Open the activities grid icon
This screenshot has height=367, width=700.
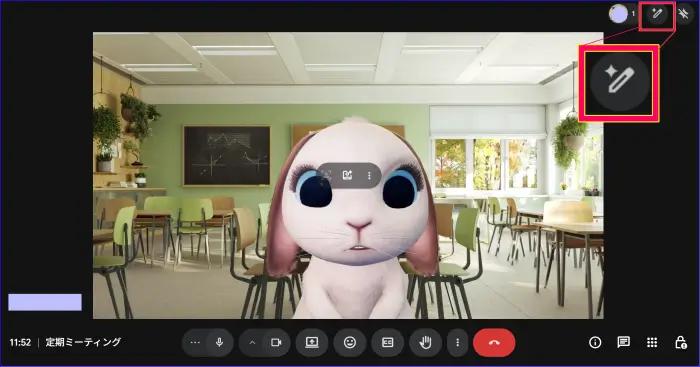(x=652, y=342)
